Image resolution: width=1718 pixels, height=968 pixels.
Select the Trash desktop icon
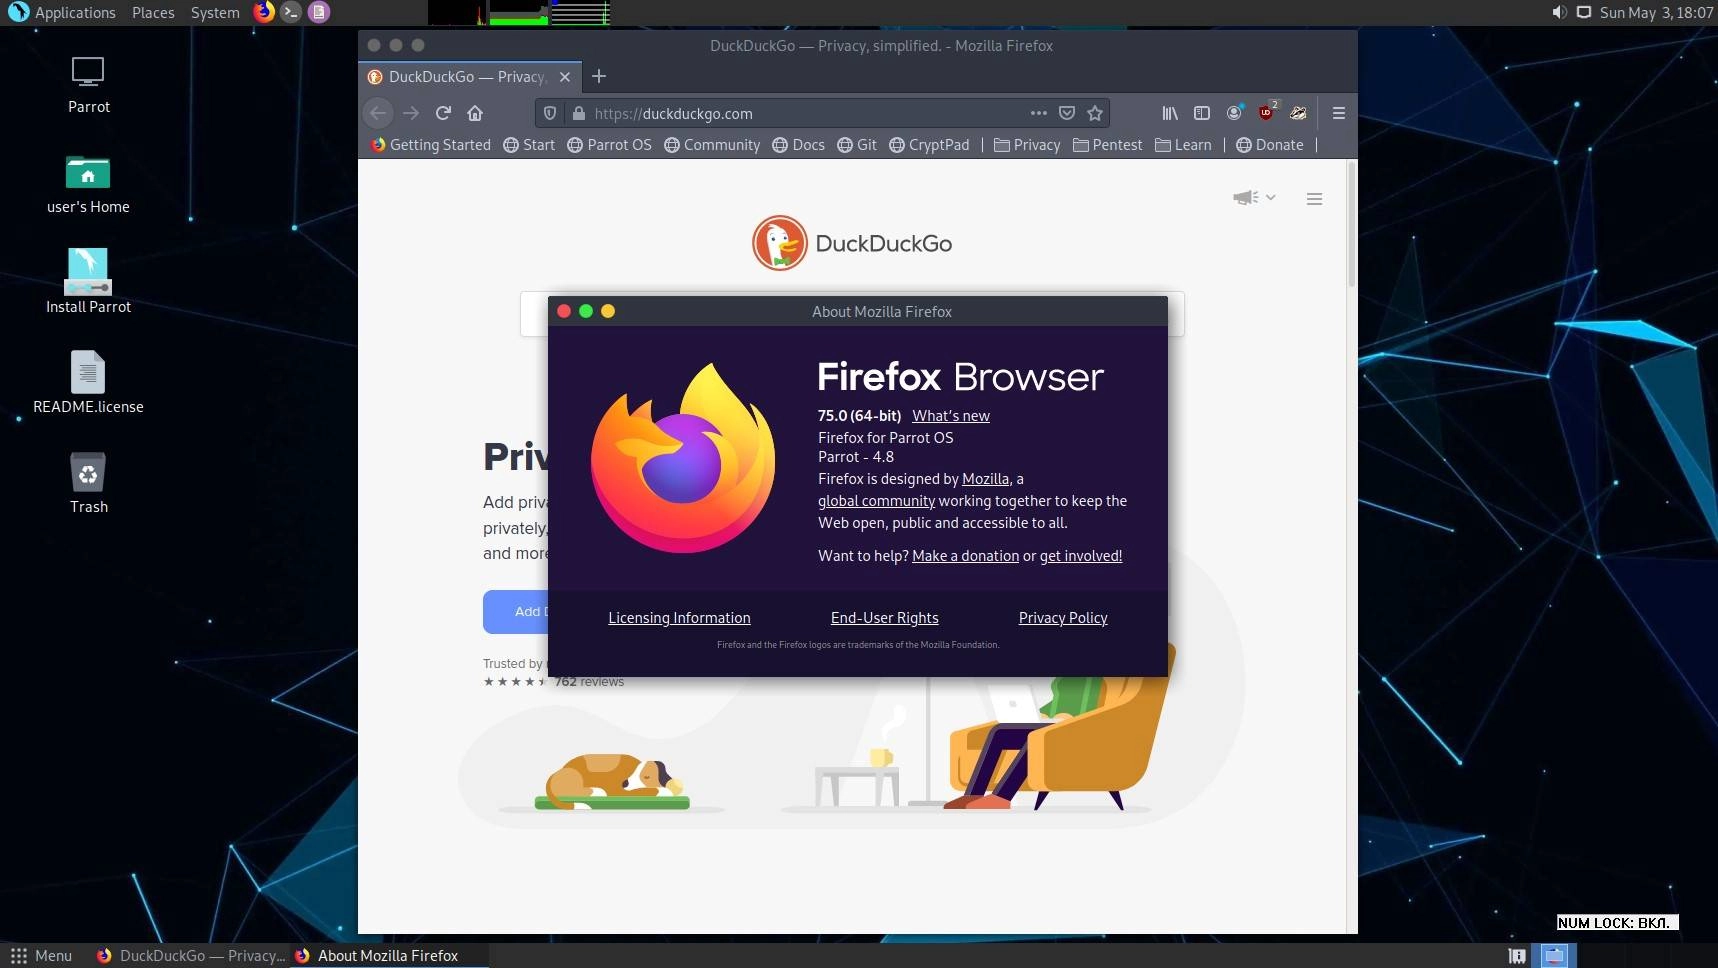88,483
